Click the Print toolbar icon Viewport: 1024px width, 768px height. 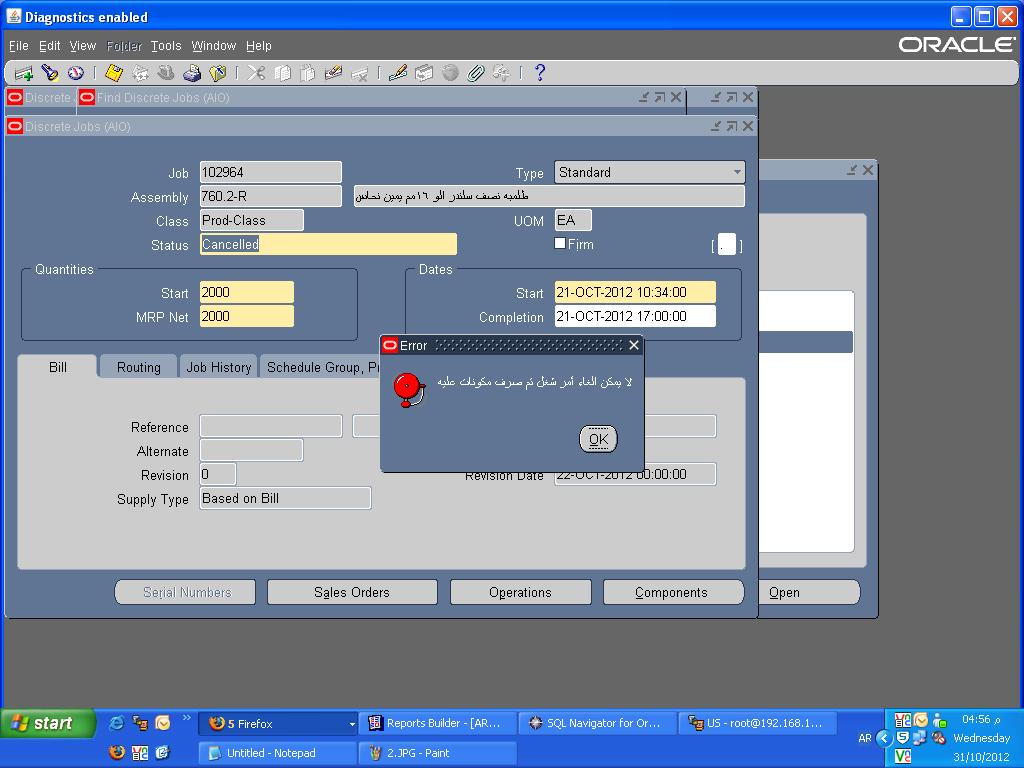coord(192,73)
